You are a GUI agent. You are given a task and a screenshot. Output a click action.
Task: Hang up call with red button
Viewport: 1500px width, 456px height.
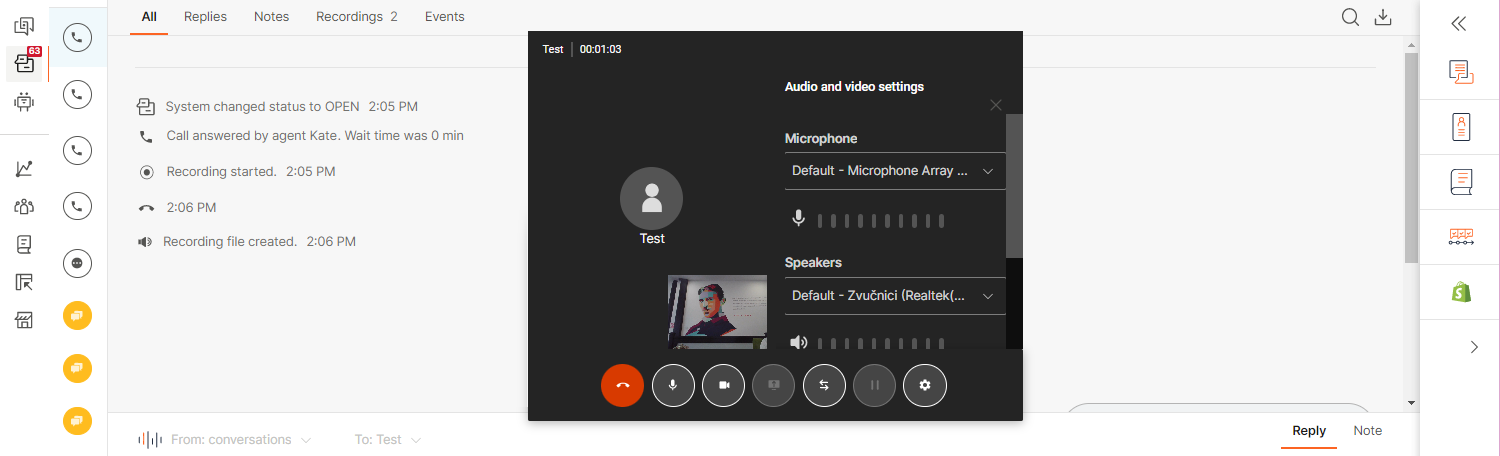pos(622,385)
